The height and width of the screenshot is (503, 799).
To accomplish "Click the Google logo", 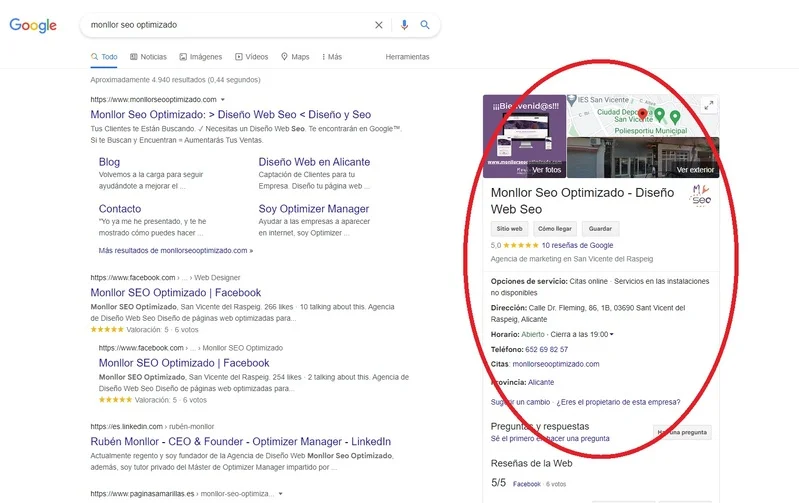I will coord(33,25).
